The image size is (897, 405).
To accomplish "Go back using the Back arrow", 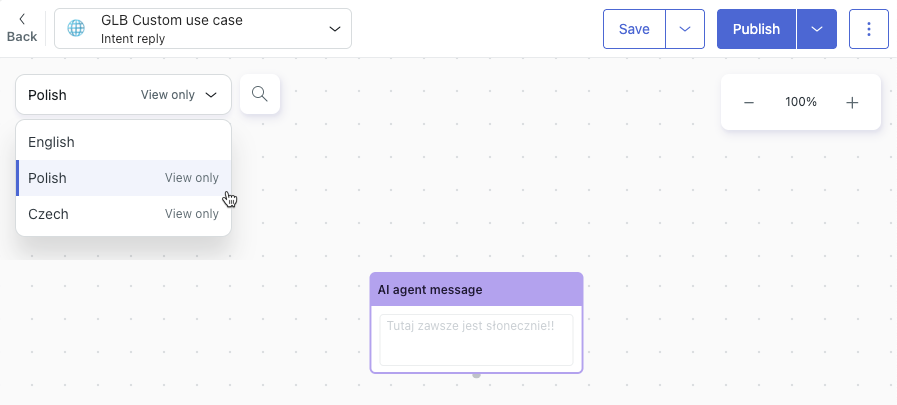I will click(22, 28).
